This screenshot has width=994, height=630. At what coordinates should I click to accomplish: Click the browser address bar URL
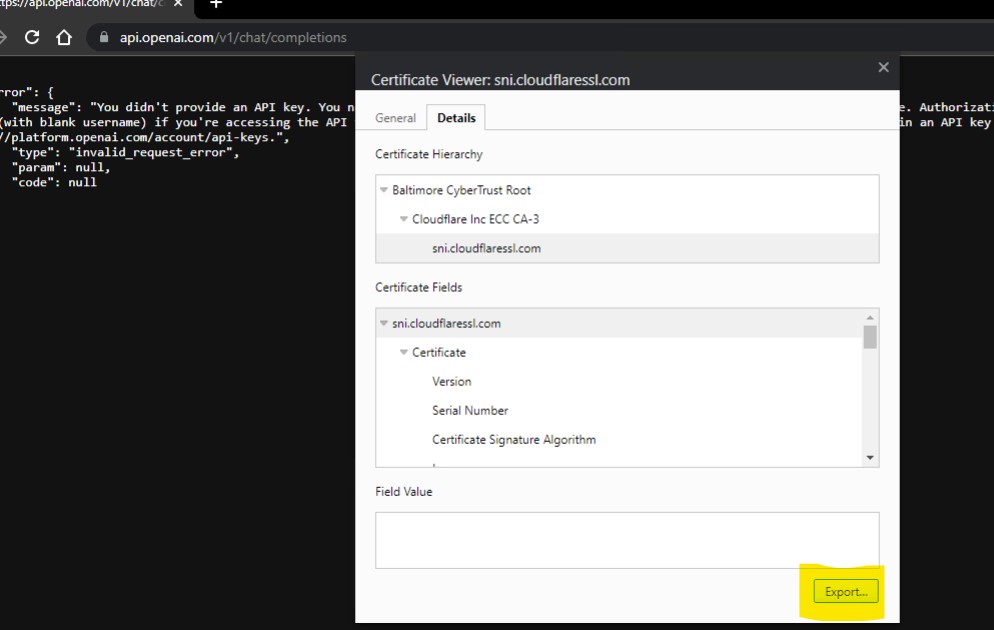pyautogui.click(x=233, y=38)
